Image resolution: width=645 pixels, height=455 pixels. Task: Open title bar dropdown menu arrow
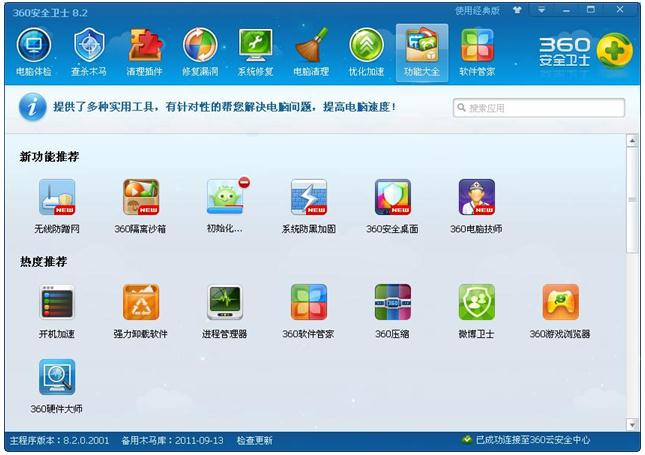(x=542, y=10)
